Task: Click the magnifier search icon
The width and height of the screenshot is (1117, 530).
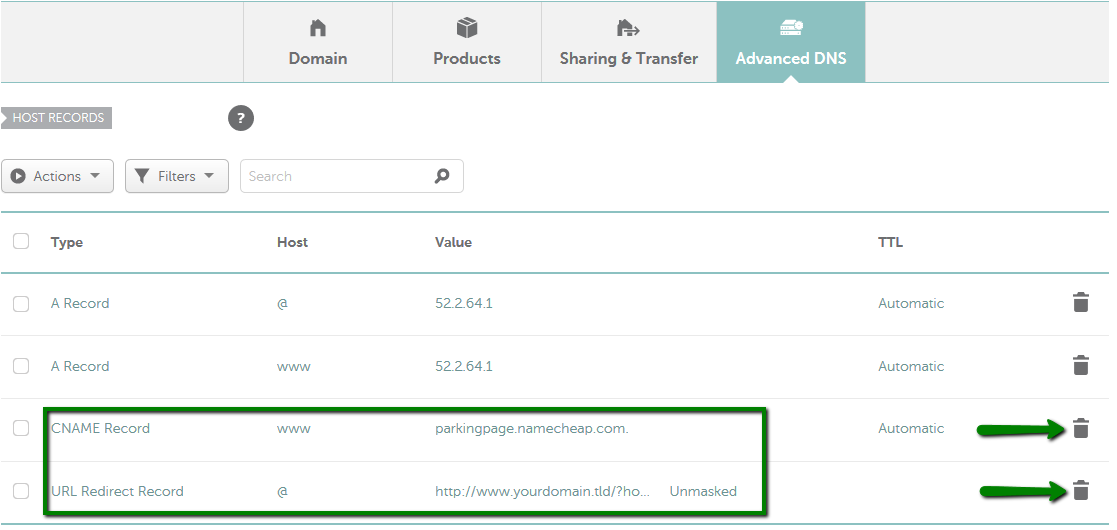Action: (x=442, y=176)
